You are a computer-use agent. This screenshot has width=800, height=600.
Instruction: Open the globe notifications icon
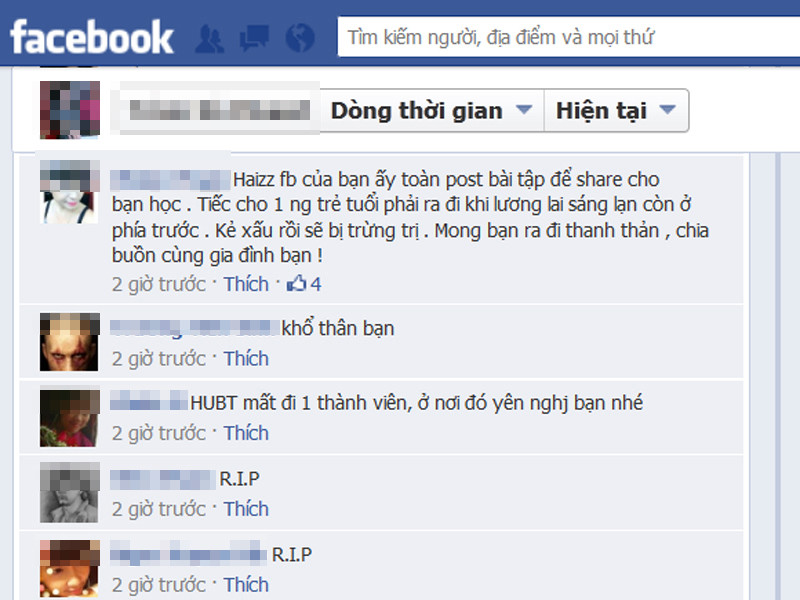(300, 38)
